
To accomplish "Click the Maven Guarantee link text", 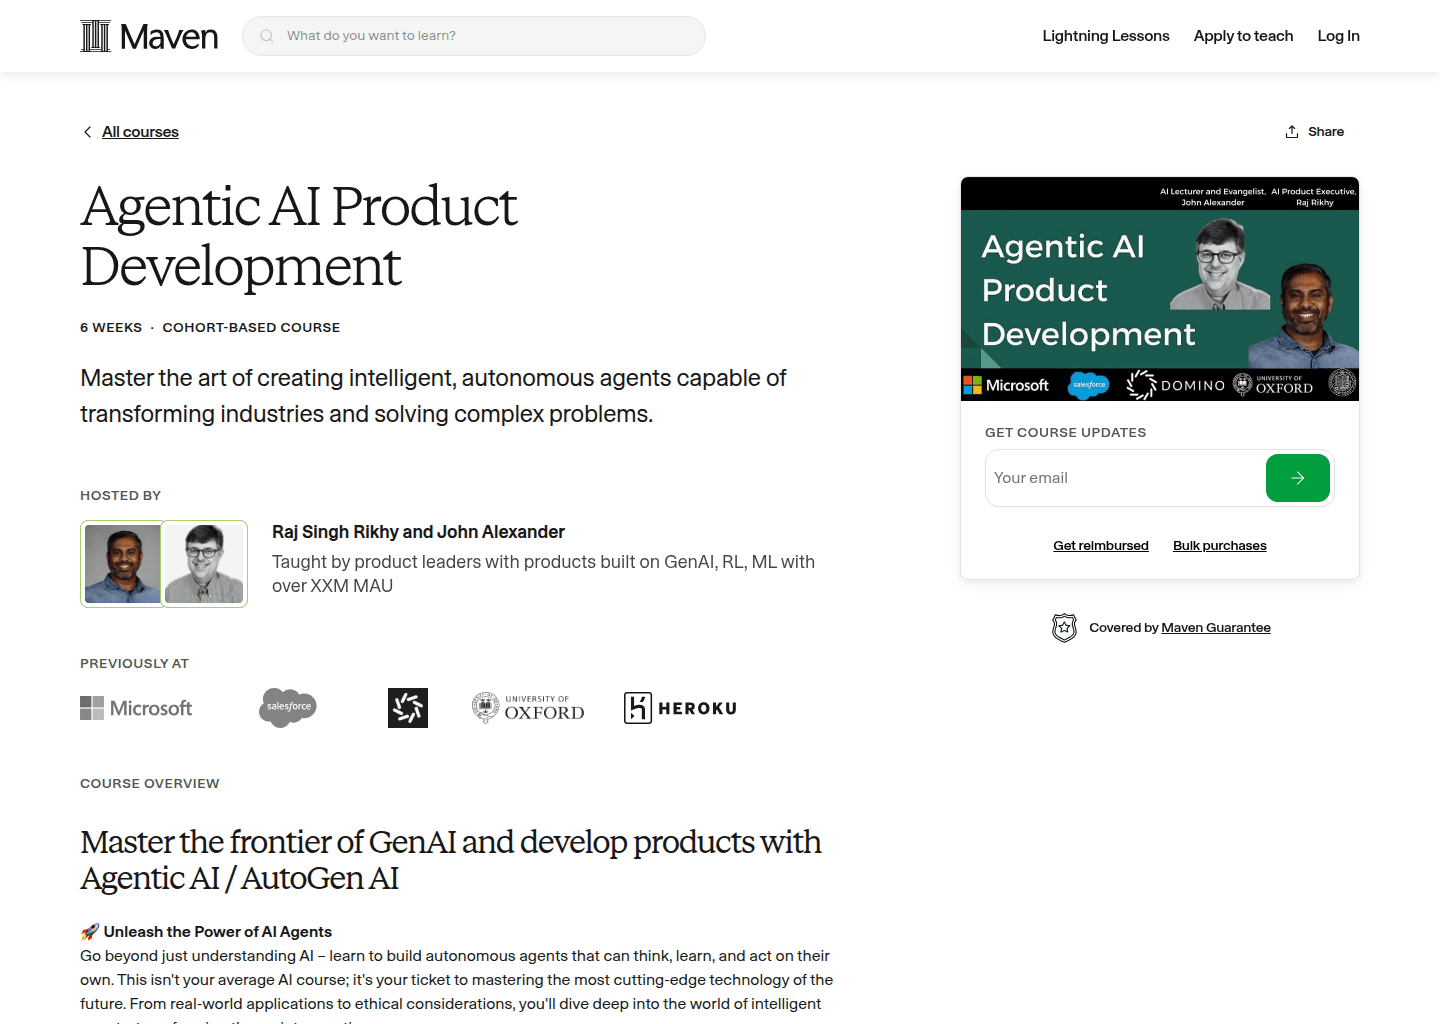I will point(1216,627).
